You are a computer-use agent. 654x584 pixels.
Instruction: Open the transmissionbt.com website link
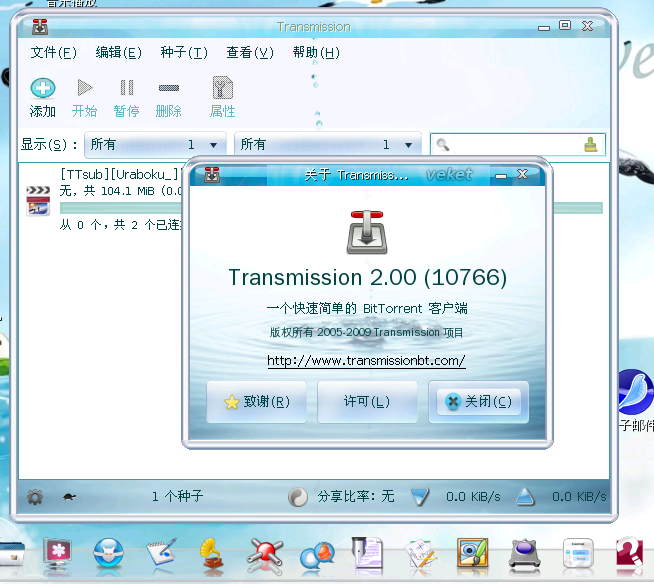coord(366,360)
